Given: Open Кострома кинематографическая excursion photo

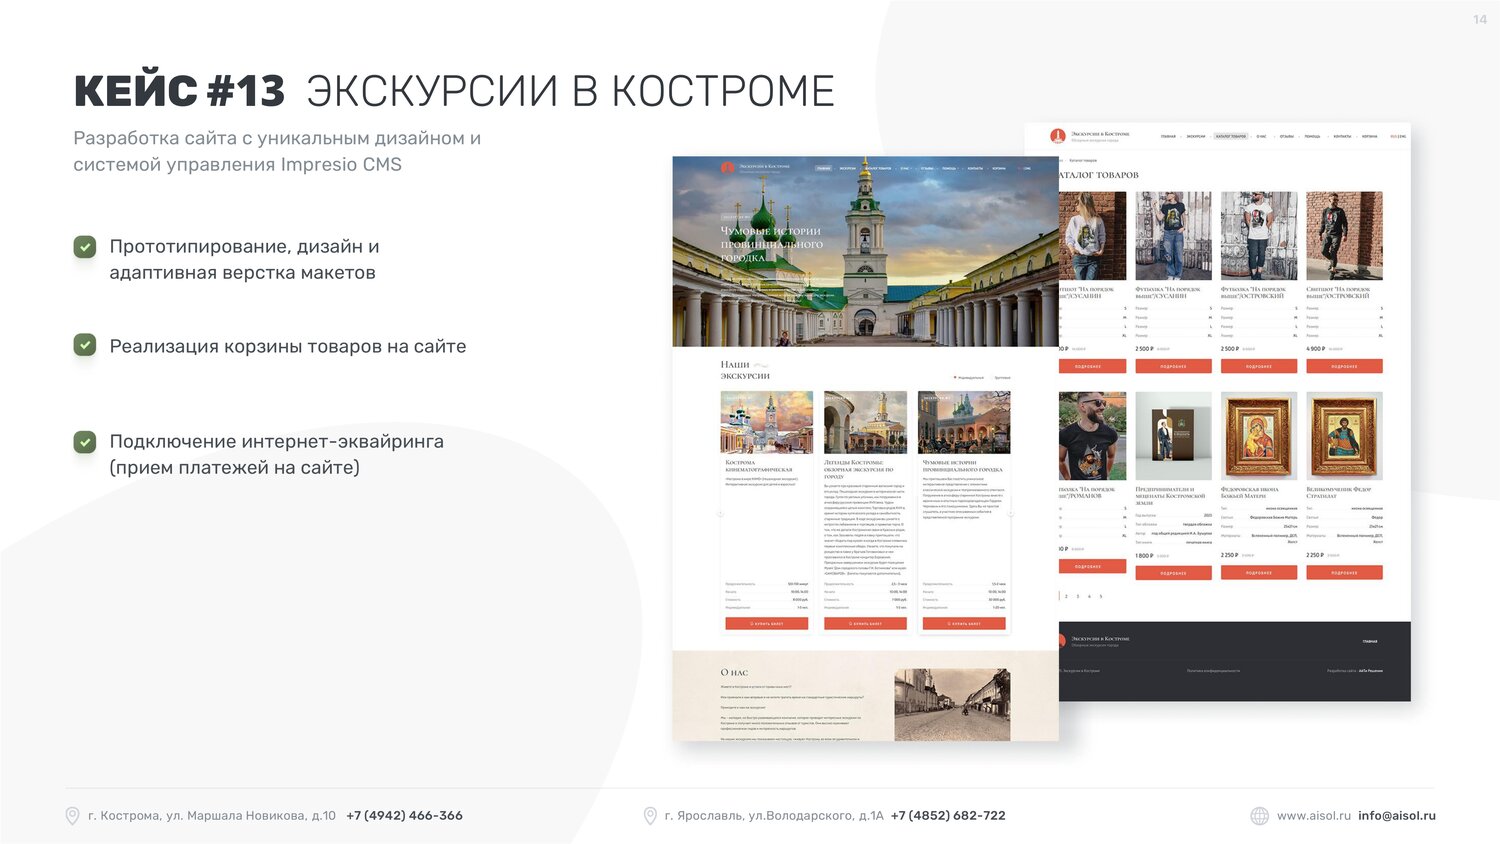Looking at the screenshot, I should (x=767, y=422).
